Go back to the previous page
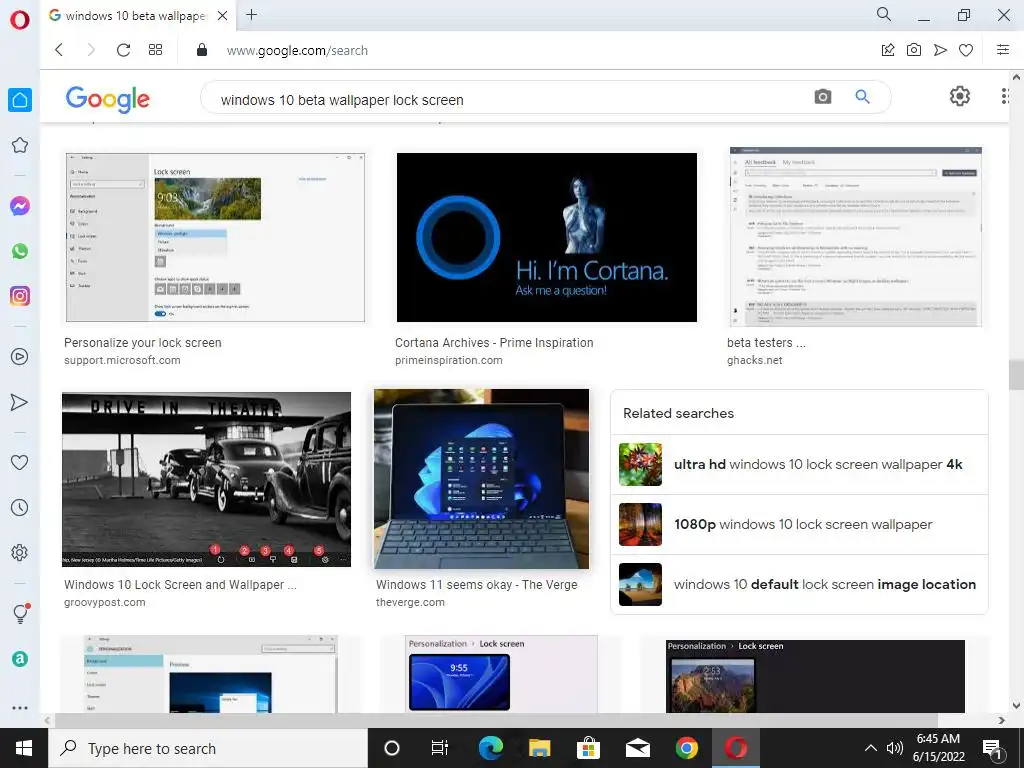 tap(59, 50)
